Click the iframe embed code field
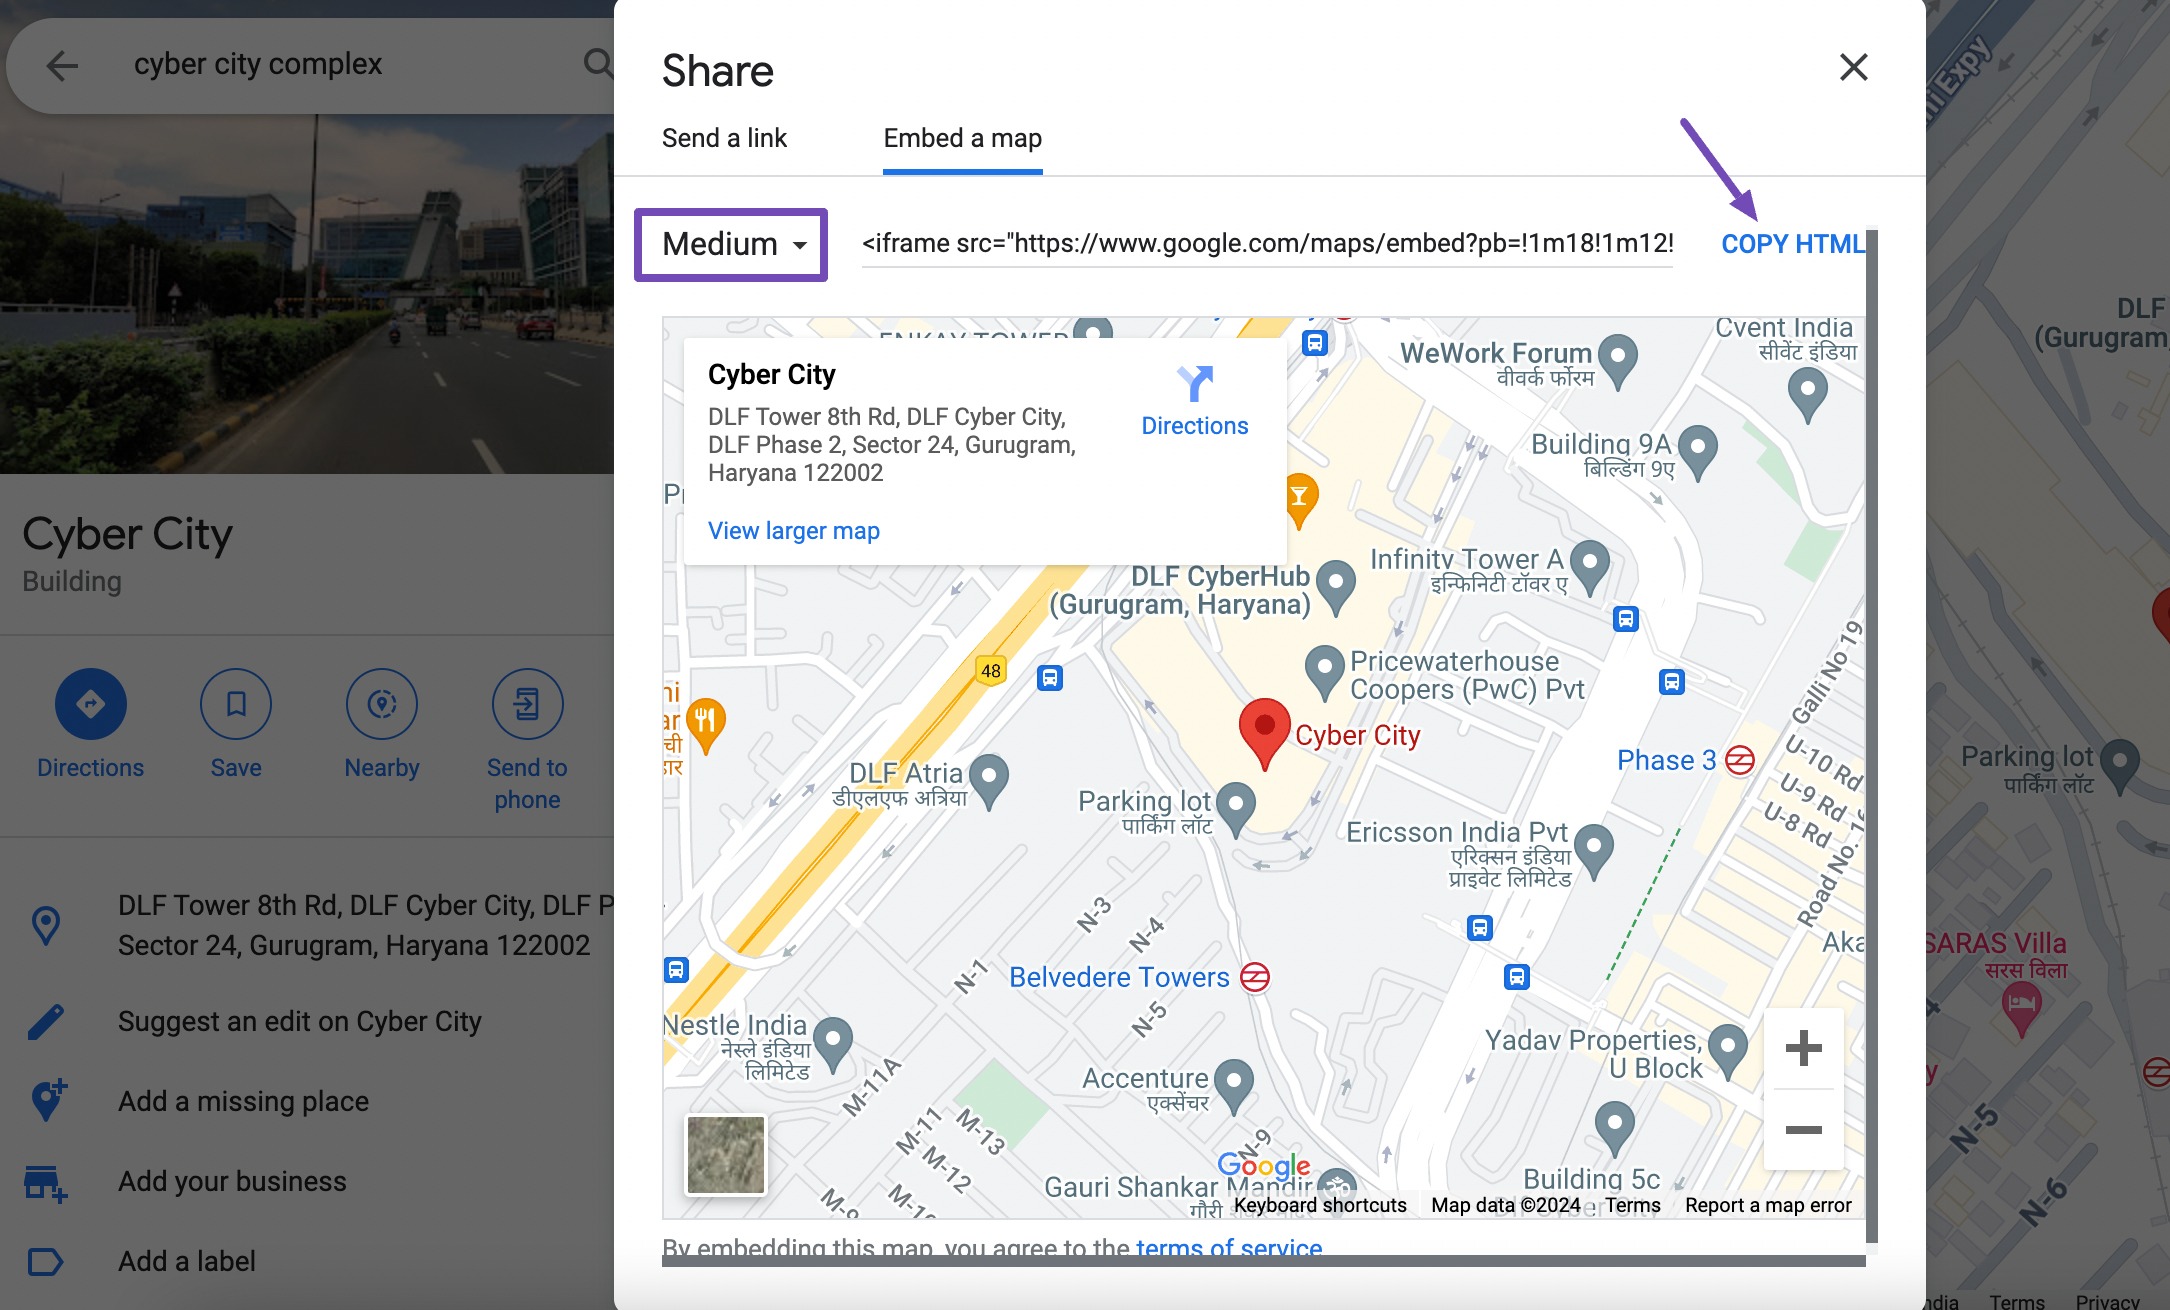 pos(1267,243)
